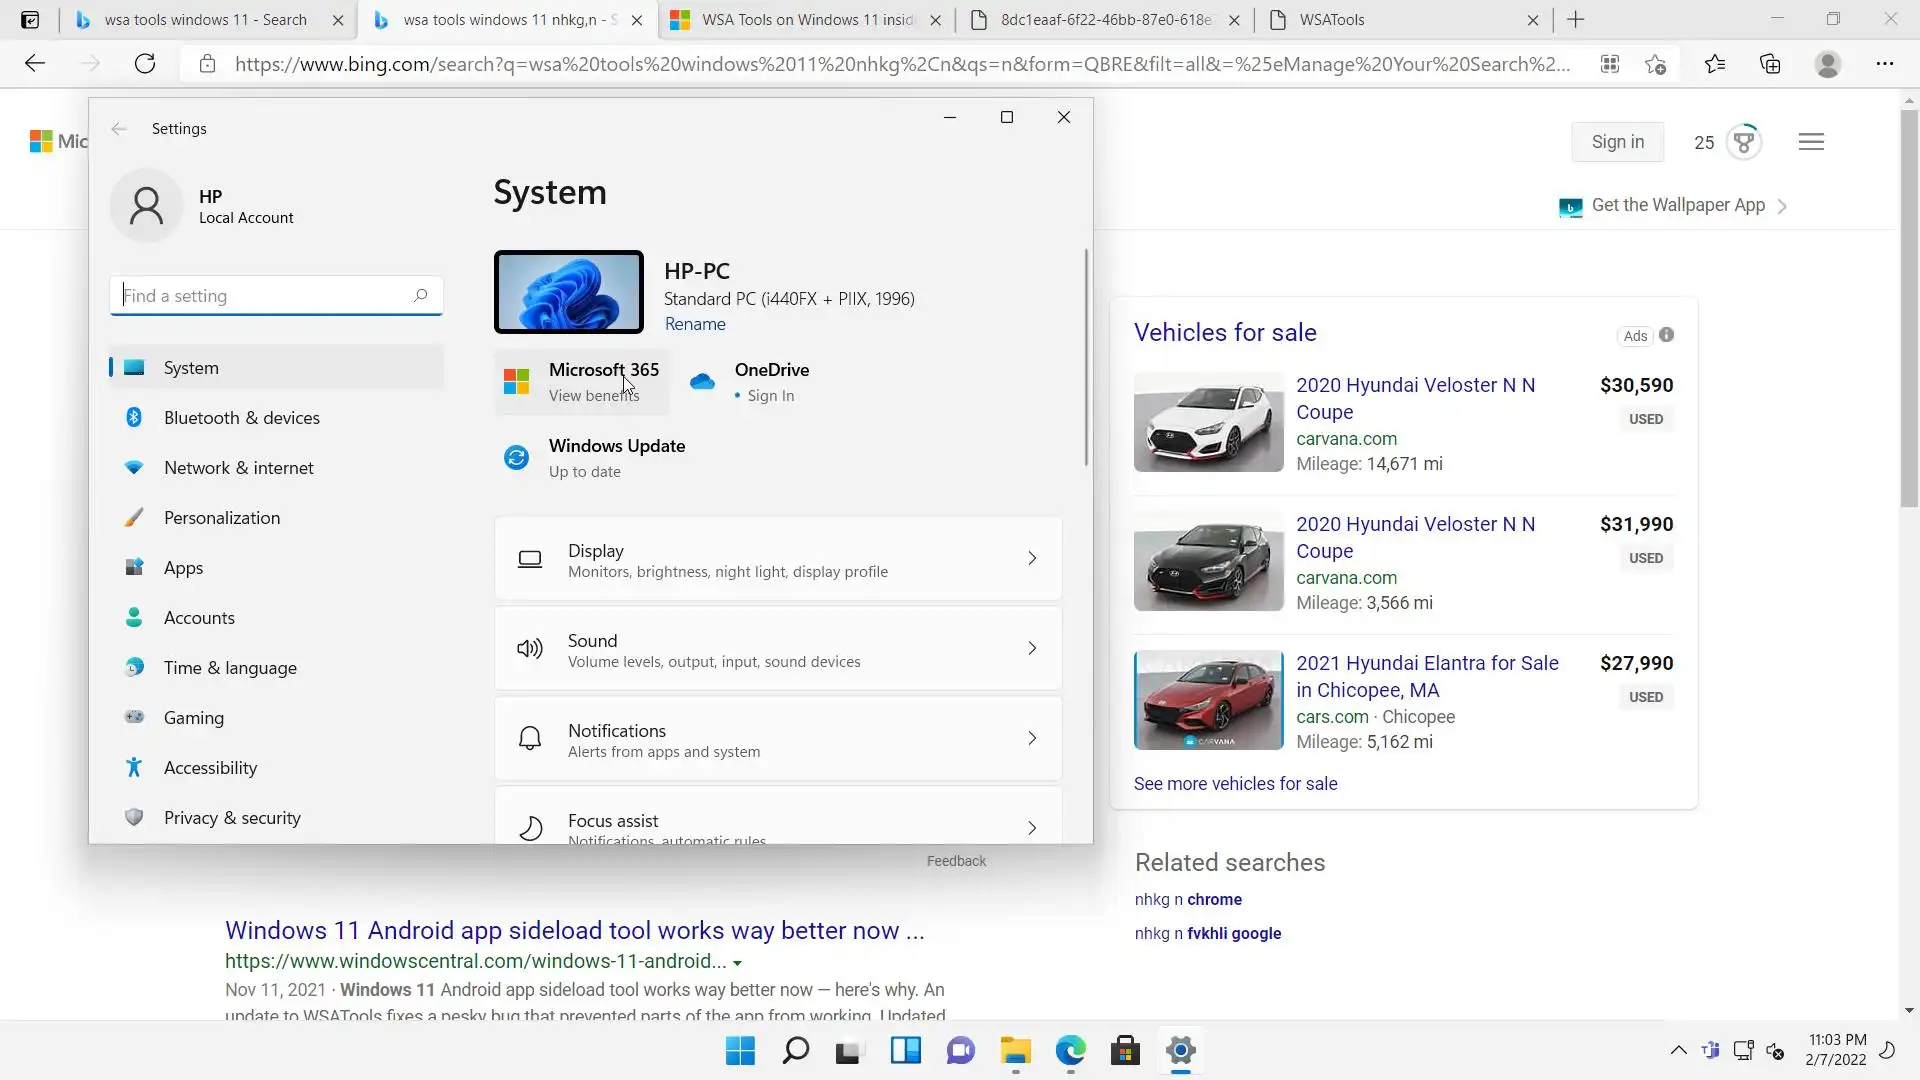Add this page to favorites star

point(1655,64)
